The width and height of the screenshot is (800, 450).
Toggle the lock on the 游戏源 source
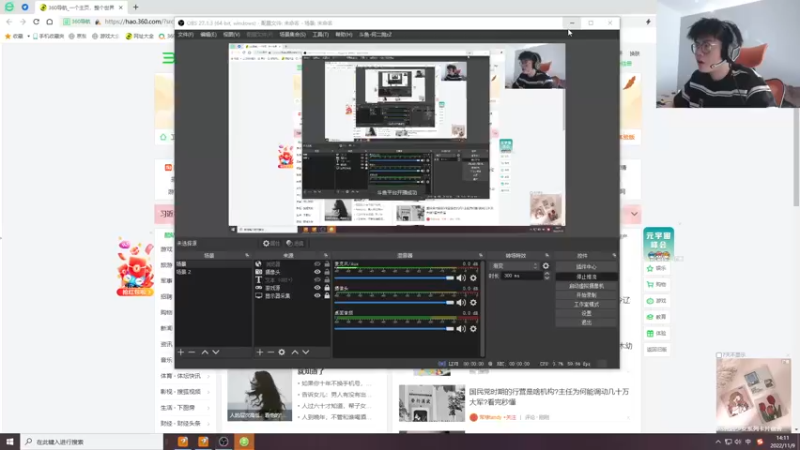(327, 288)
